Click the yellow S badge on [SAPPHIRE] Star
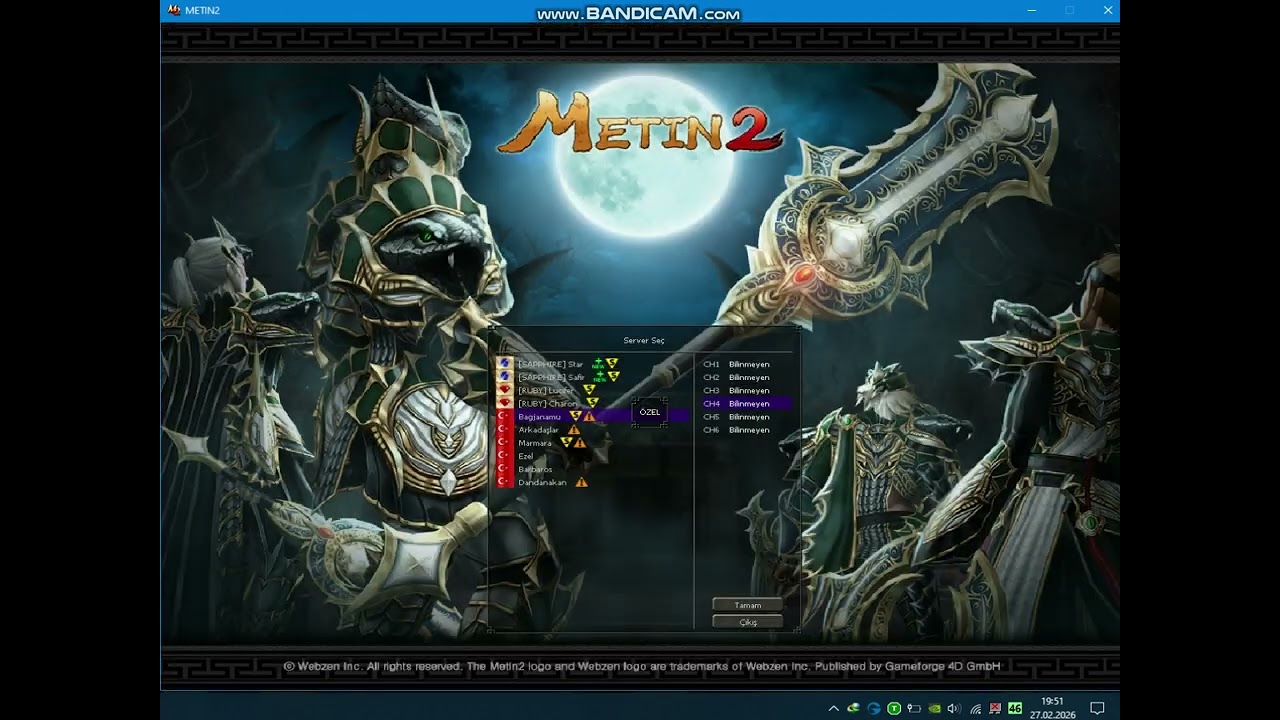Viewport: 1280px width, 720px height. tap(612, 364)
